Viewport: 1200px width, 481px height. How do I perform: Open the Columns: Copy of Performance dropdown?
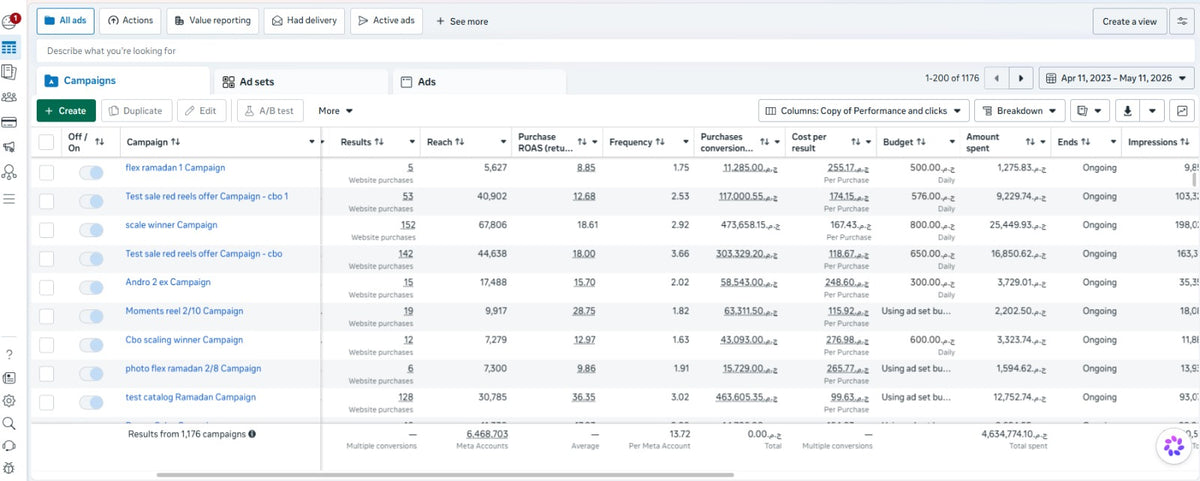pos(864,111)
